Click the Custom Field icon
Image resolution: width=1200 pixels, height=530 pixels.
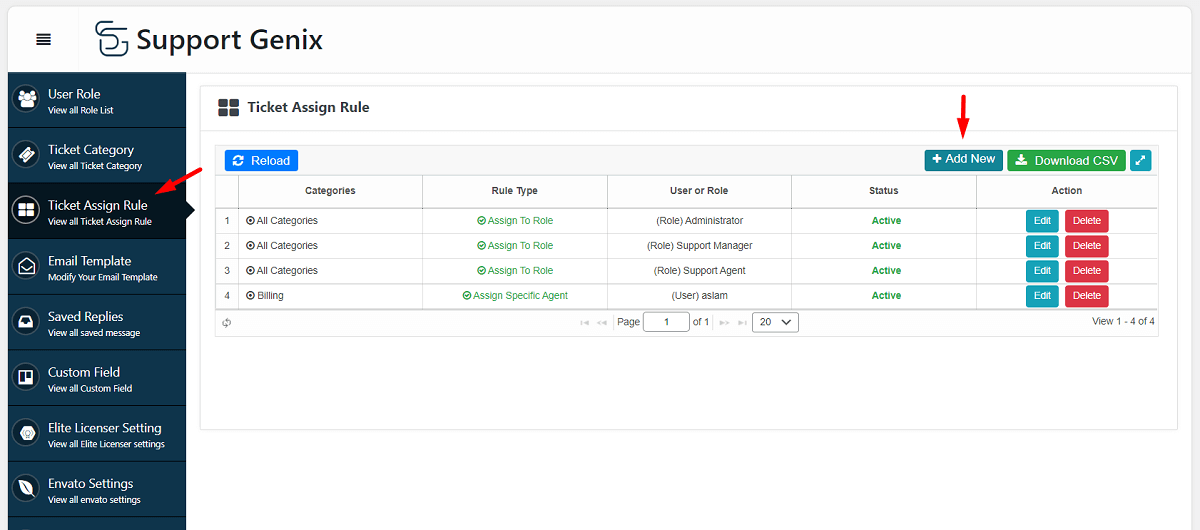(x=26, y=377)
